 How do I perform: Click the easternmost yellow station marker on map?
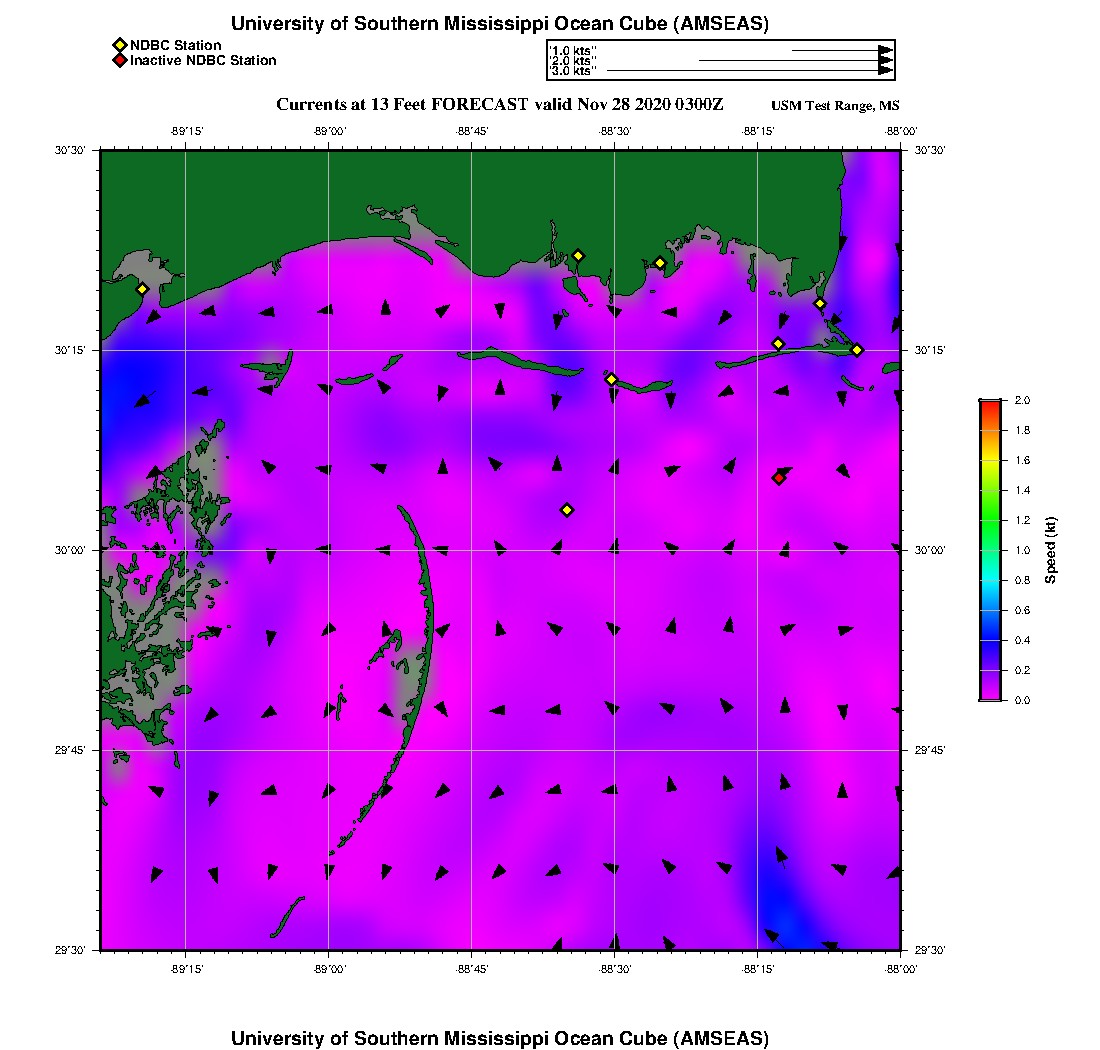[x=857, y=350]
